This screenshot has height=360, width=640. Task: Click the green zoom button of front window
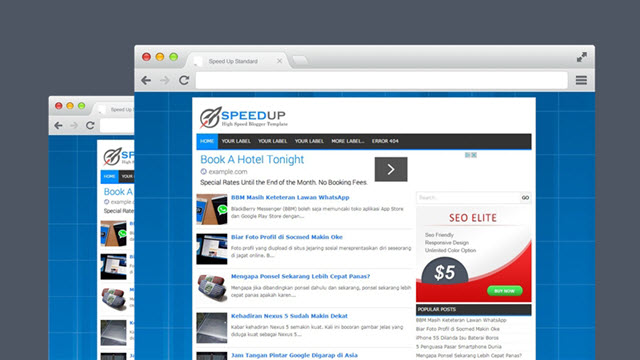(x=173, y=57)
